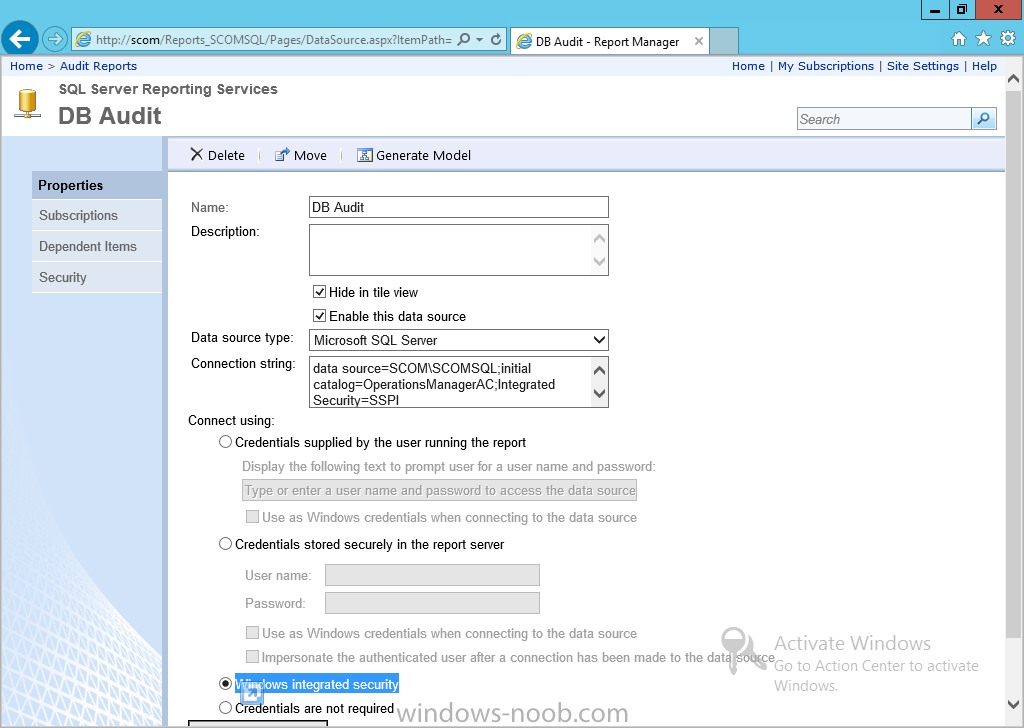This screenshot has width=1024, height=728.
Task: Select Credentials supplied by the user running the report
Action: point(225,442)
